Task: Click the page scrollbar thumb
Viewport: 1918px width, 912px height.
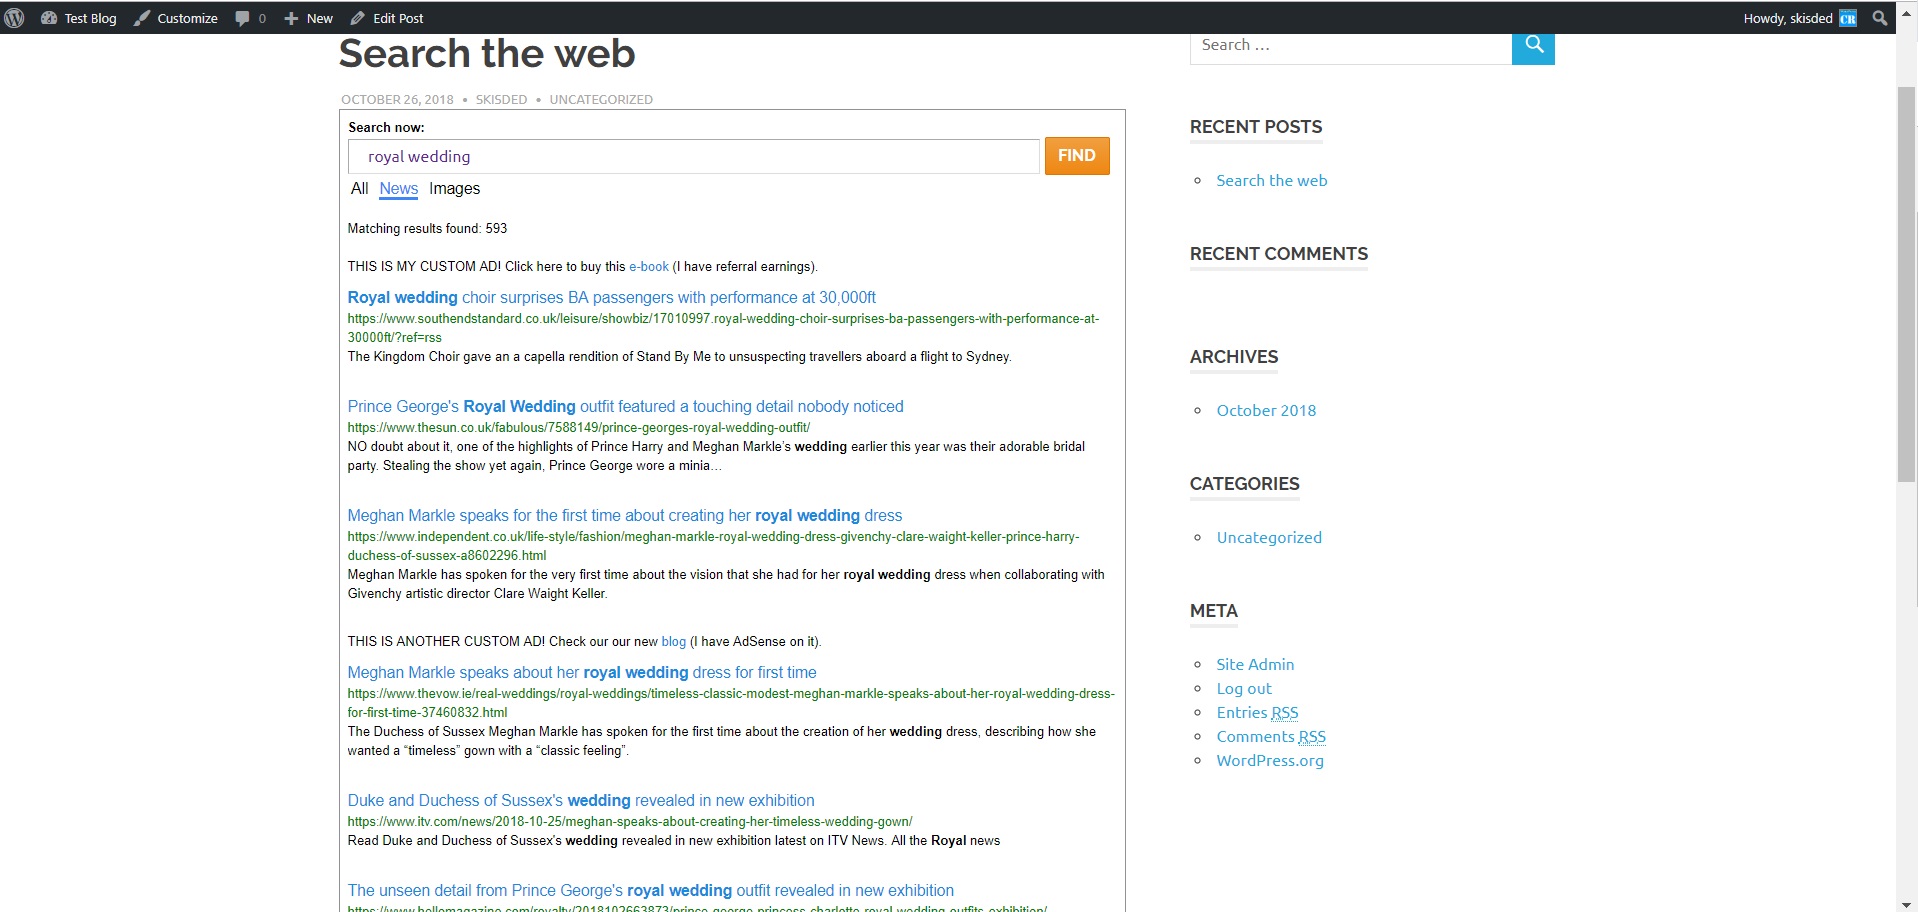Action: tap(1907, 285)
